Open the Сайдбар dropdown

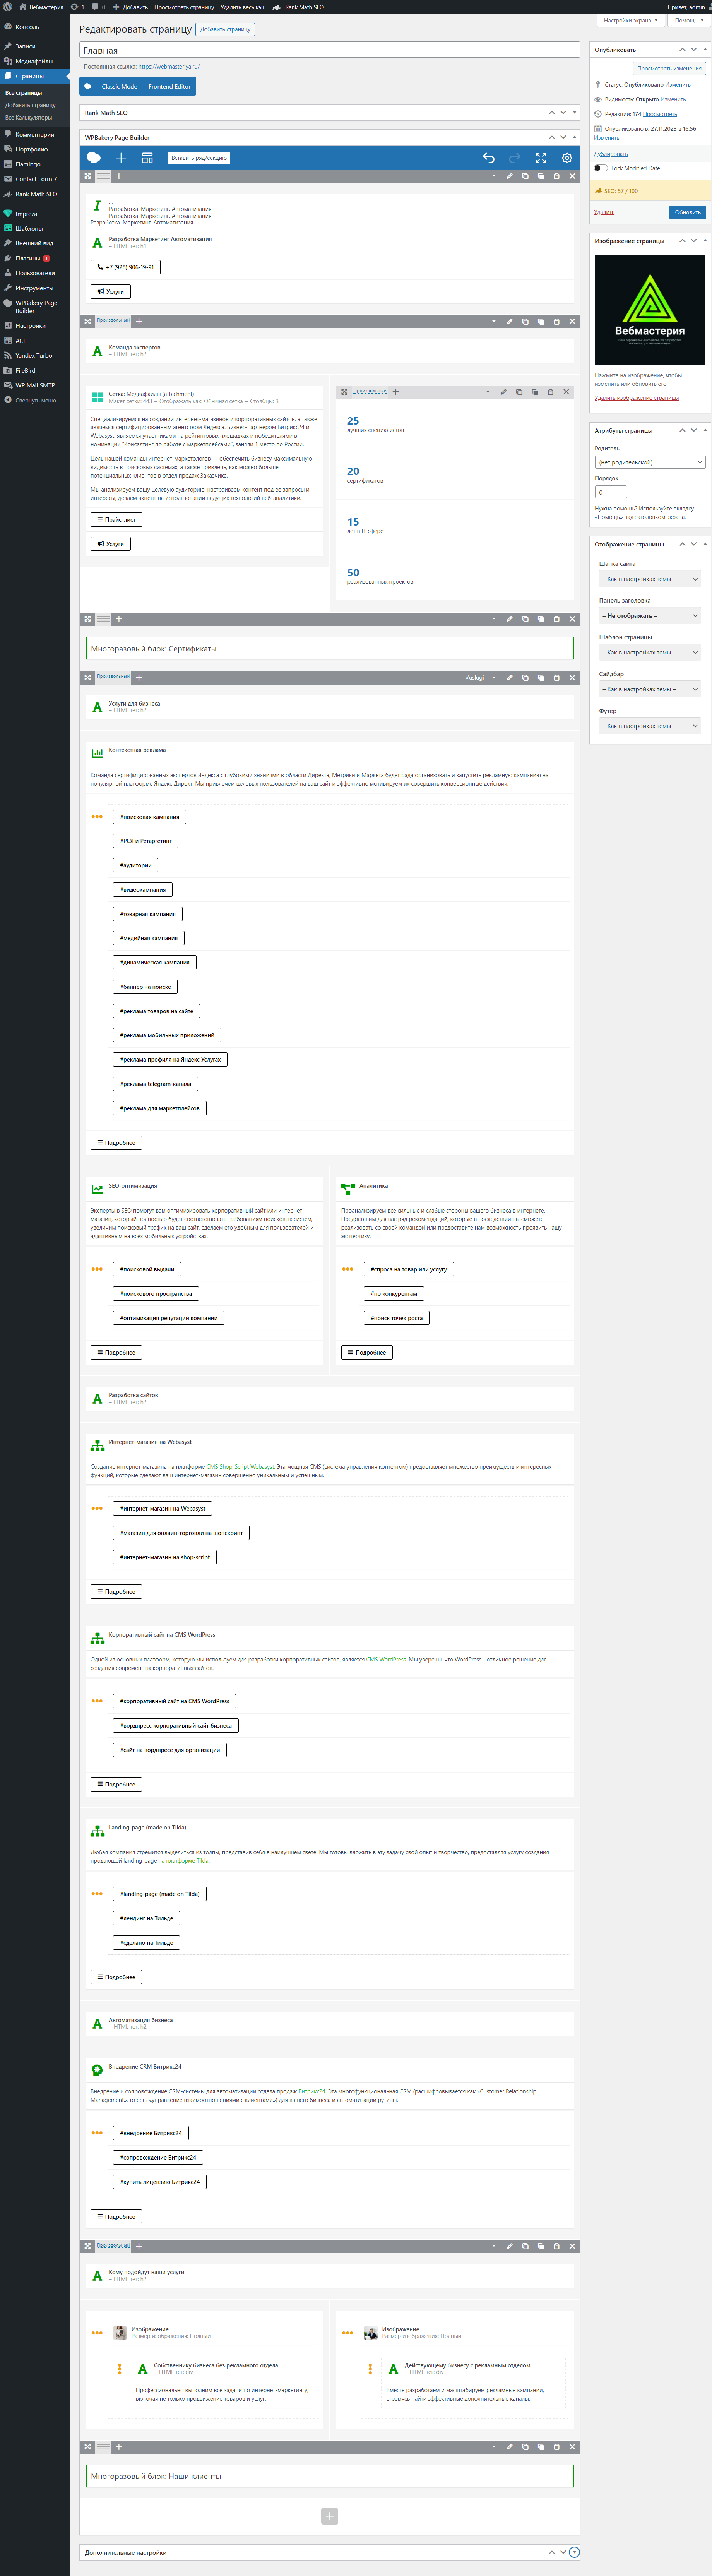click(x=650, y=689)
